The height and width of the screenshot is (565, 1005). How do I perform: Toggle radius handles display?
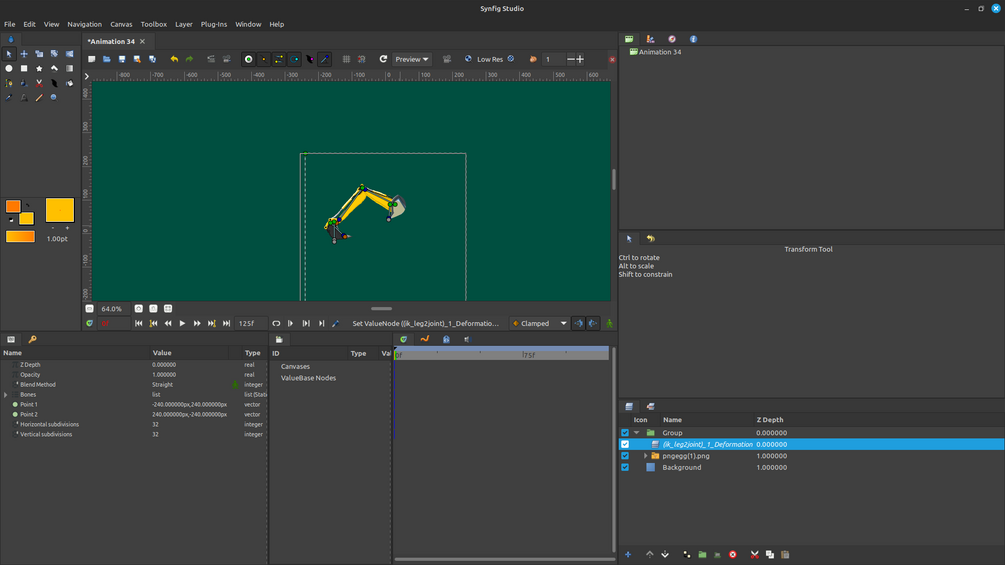[x=295, y=59]
